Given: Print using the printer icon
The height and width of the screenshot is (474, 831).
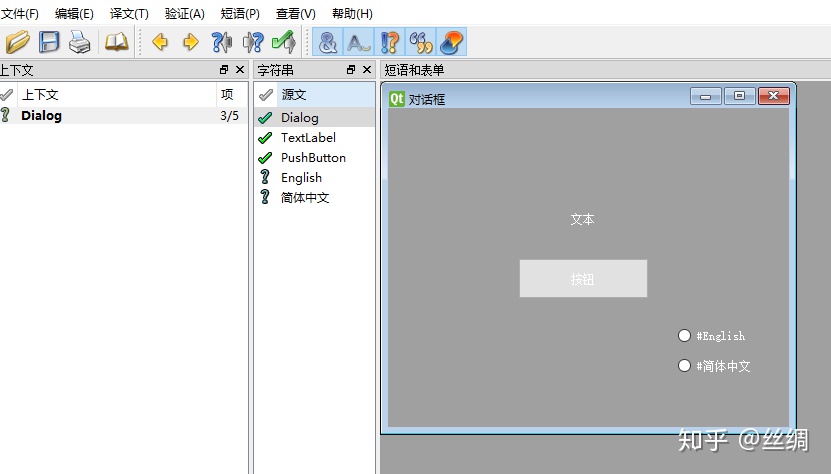Looking at the screenshot, I should pyautogui.click(x=80, y=42).
